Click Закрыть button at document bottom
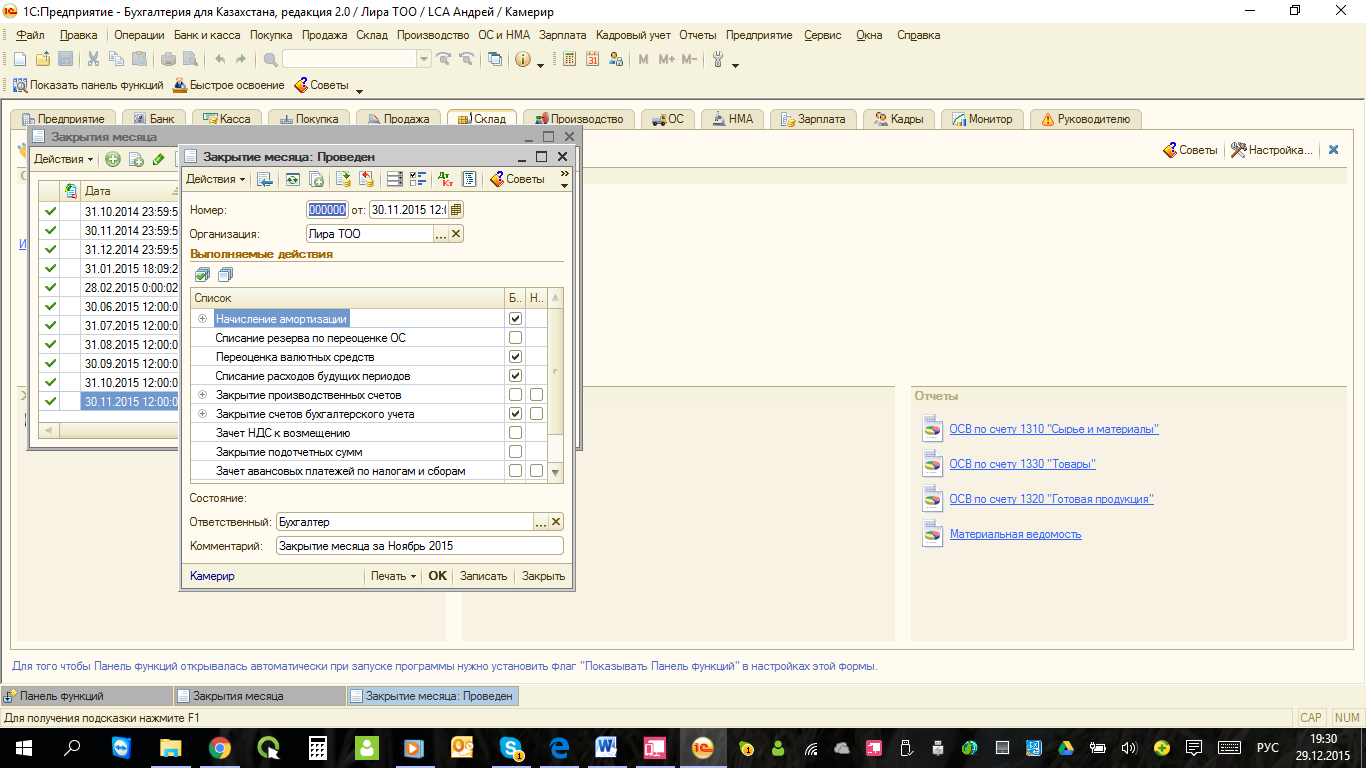1366x768 pixels. pos(544,576)
